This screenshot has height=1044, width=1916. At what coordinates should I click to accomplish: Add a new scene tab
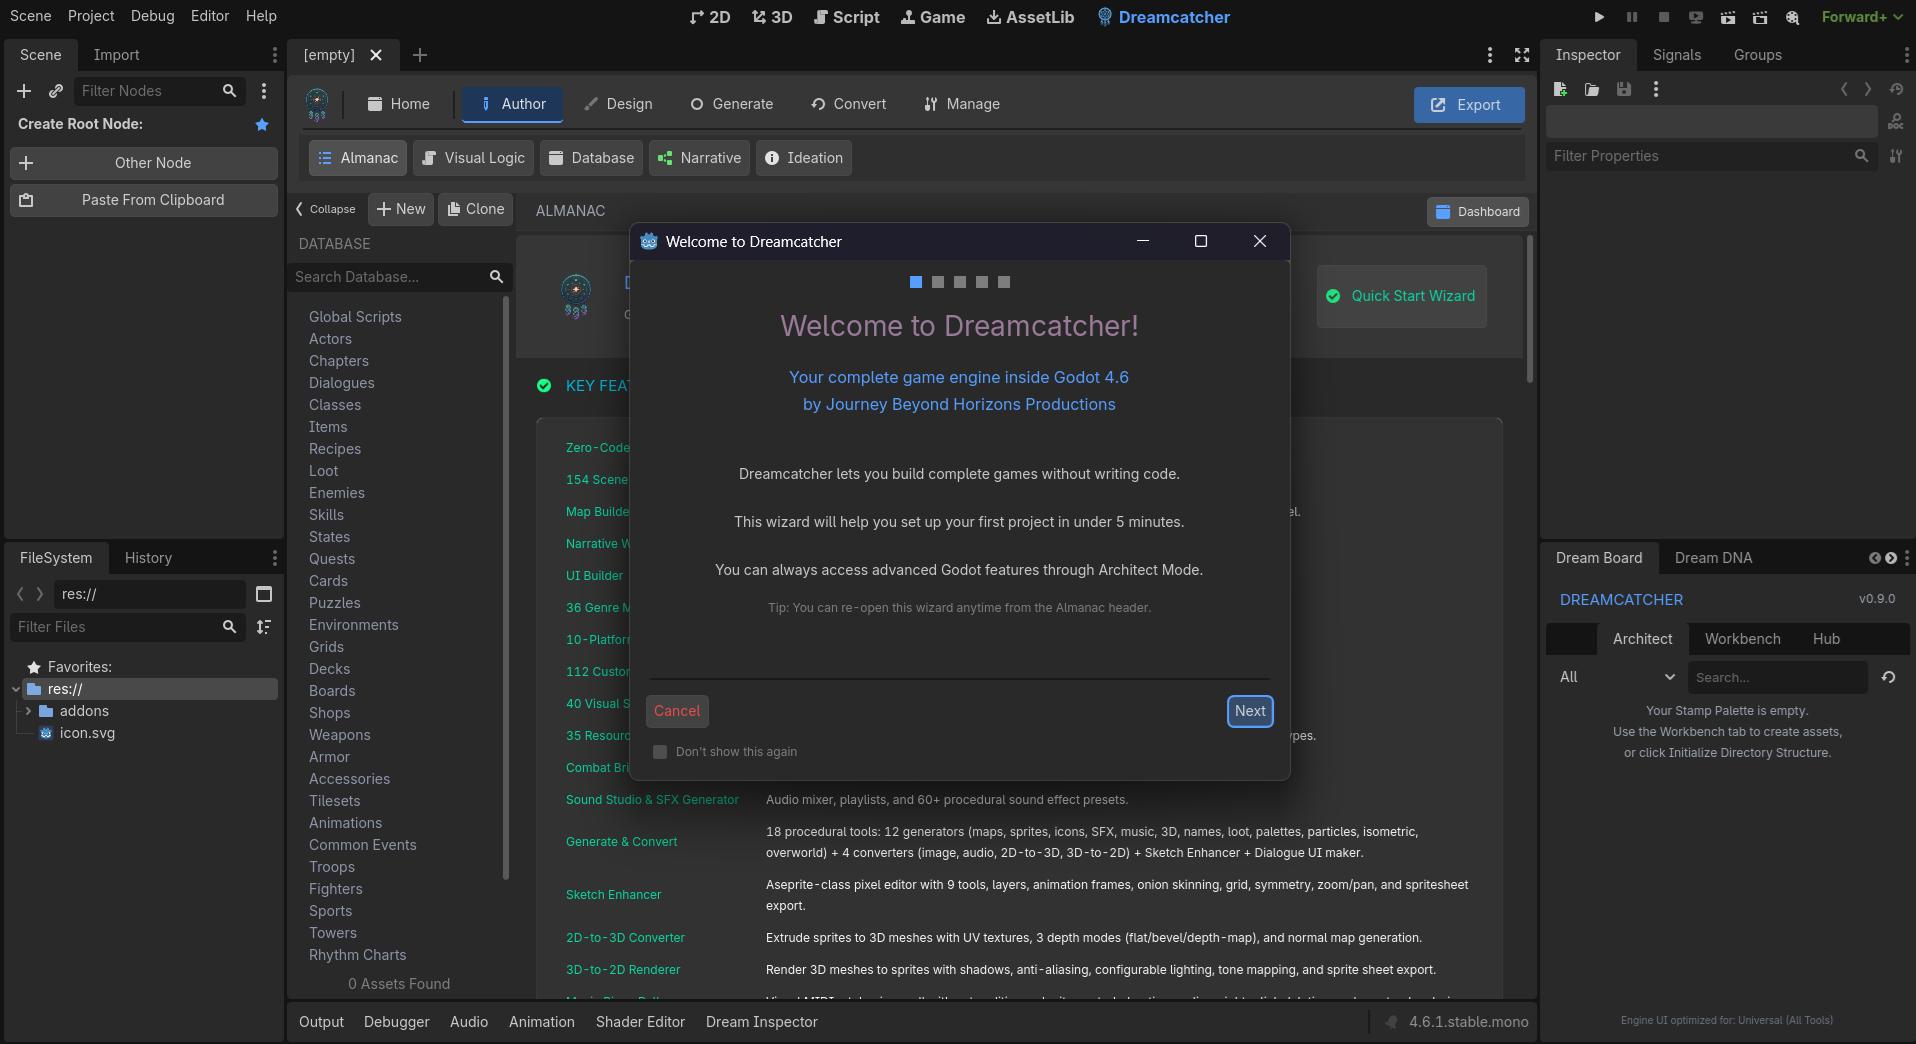tap(420, 55)
